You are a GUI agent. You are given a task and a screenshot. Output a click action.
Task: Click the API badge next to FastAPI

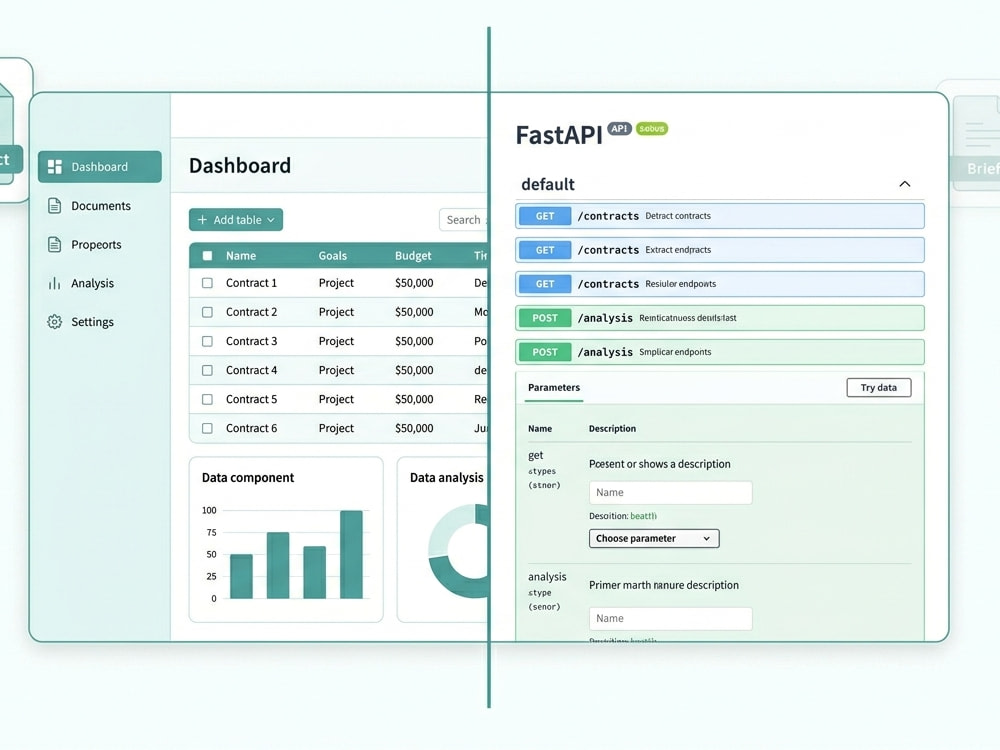click(619, 128)
